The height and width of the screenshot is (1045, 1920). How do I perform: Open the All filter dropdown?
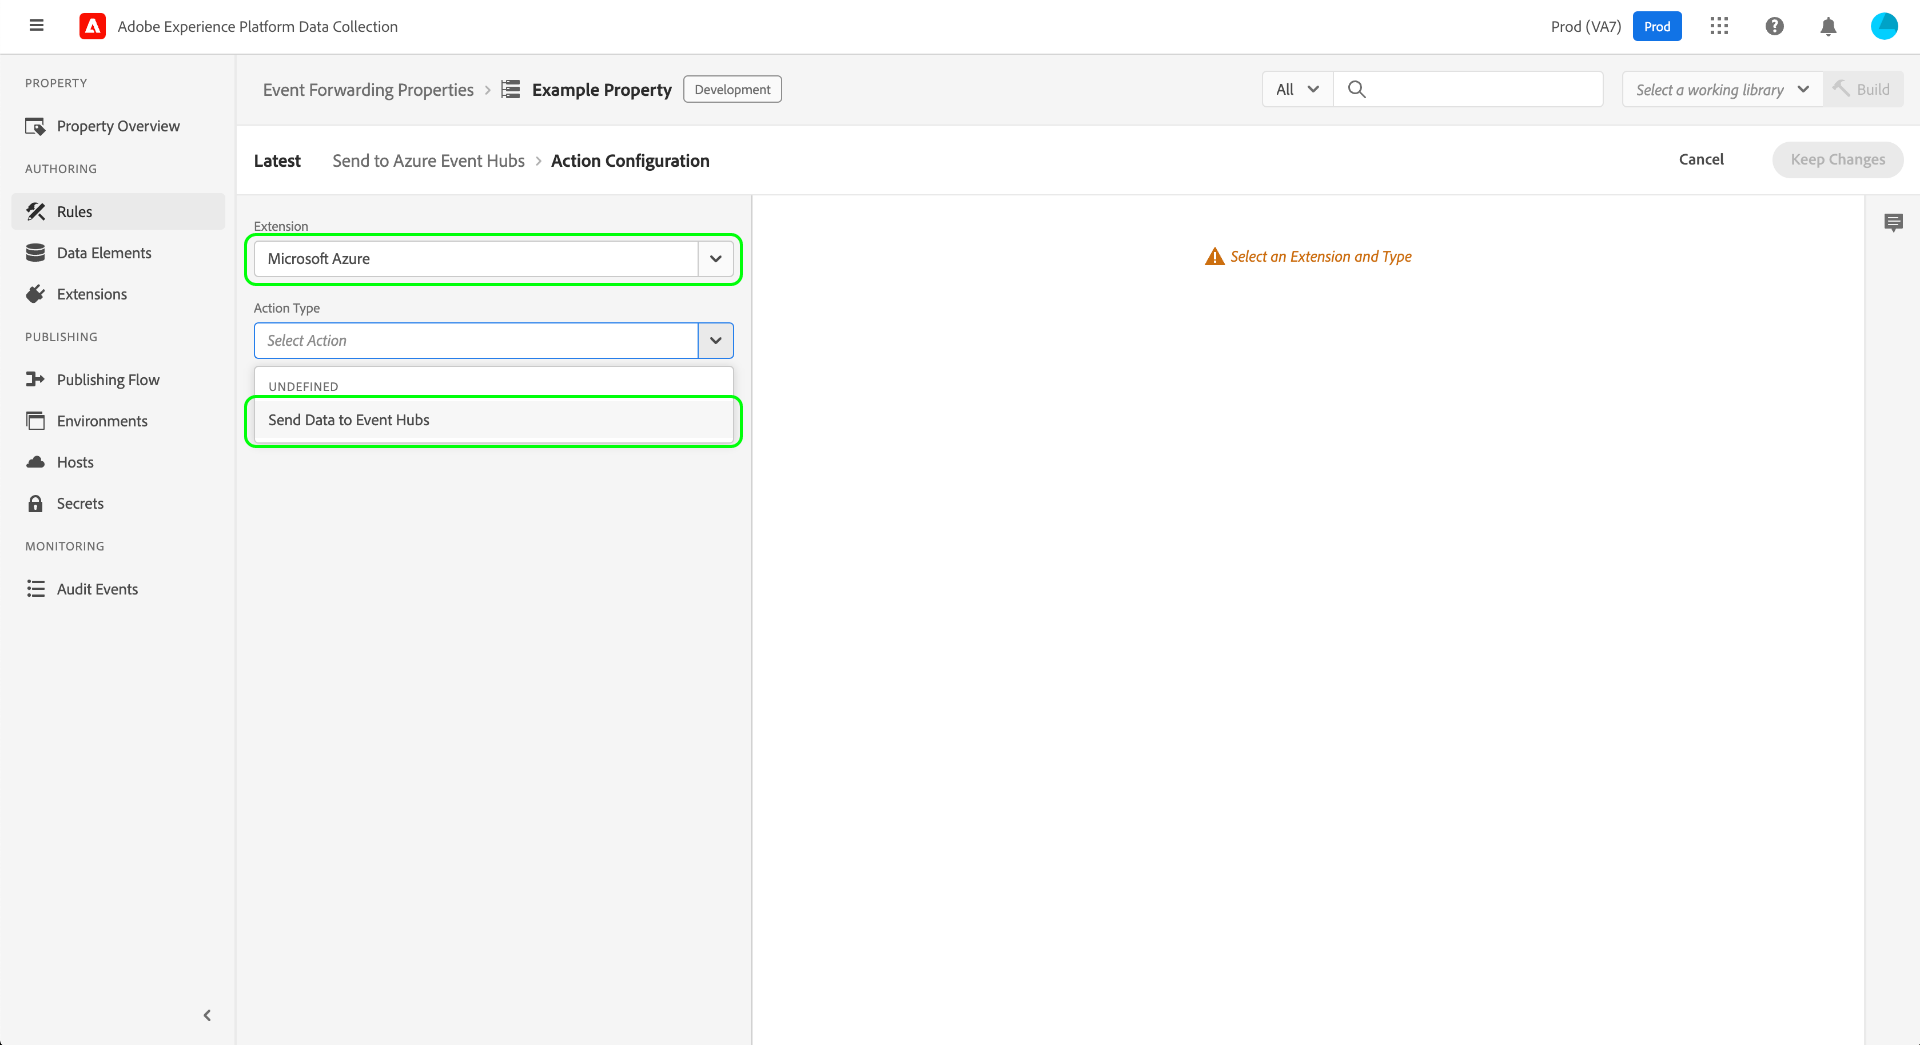point(1298,89)
